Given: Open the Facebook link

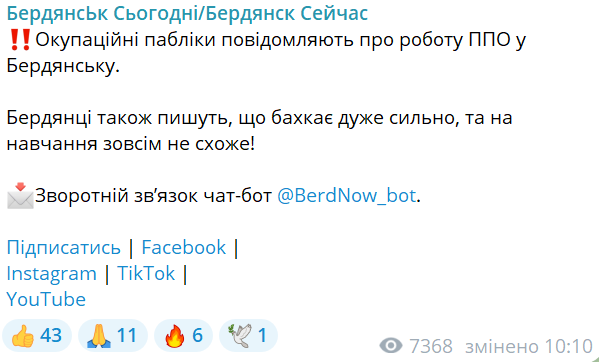Looking at the screenshot, I should tap(184, 247).
